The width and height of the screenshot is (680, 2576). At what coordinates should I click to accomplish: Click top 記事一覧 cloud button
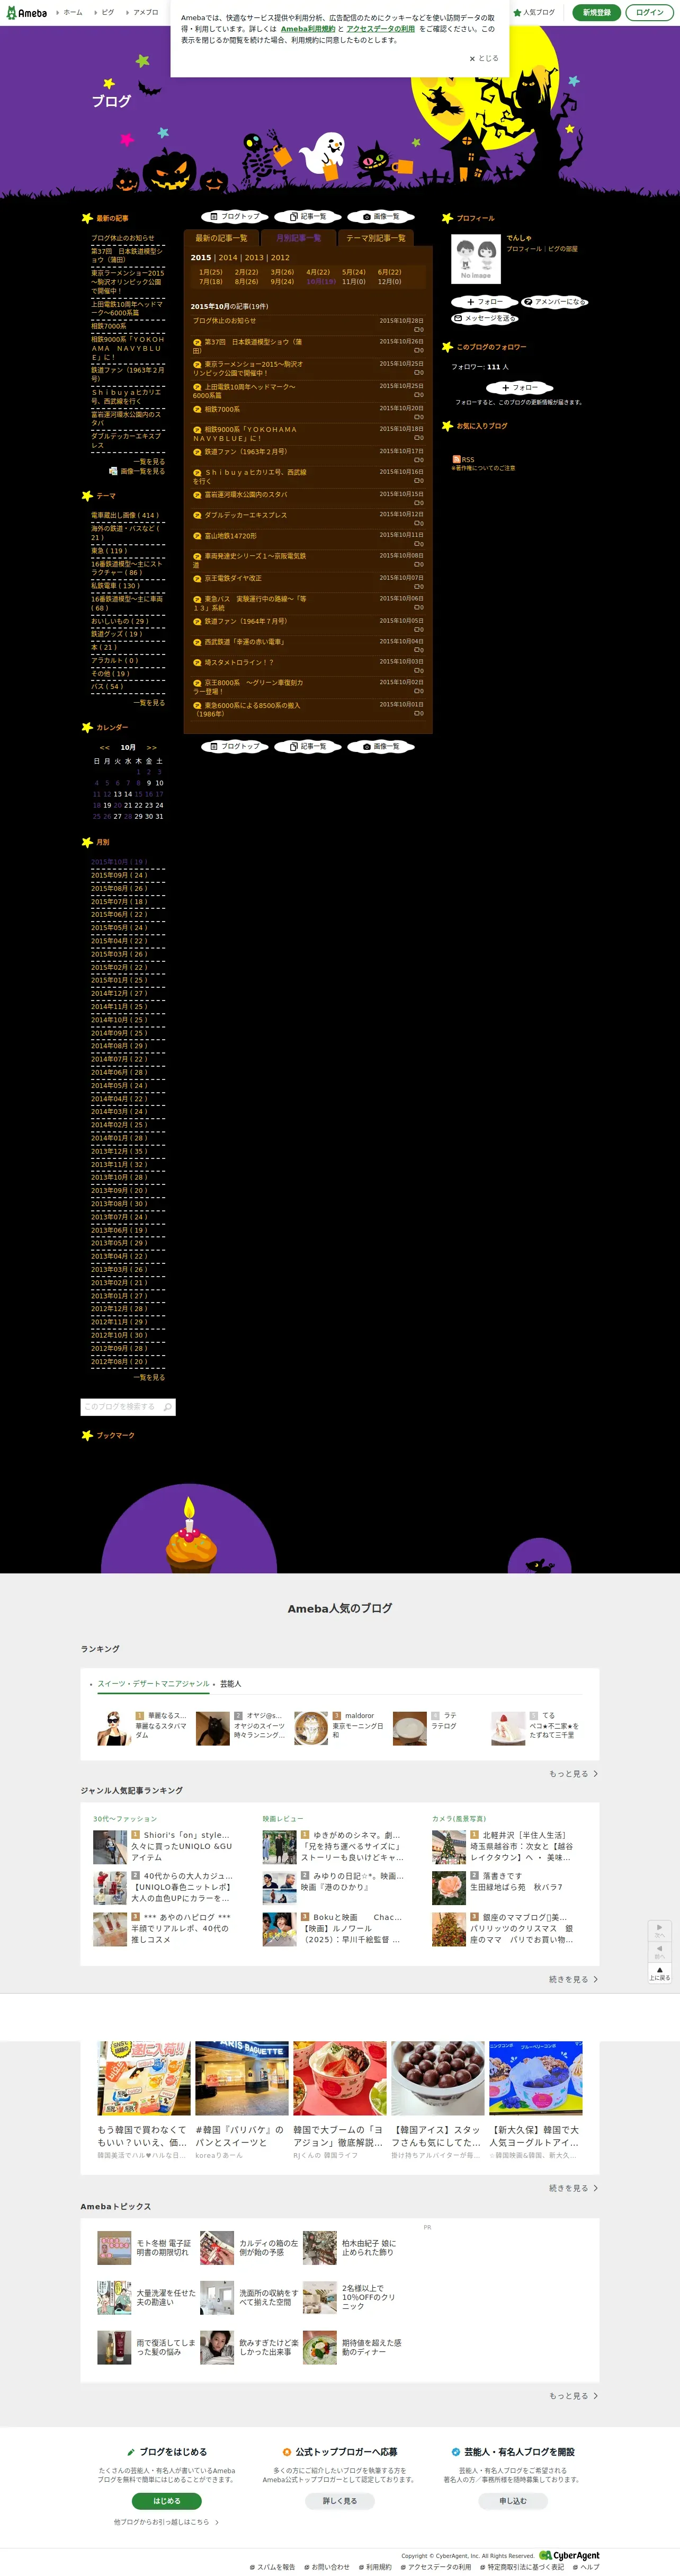tap(308, 216)
